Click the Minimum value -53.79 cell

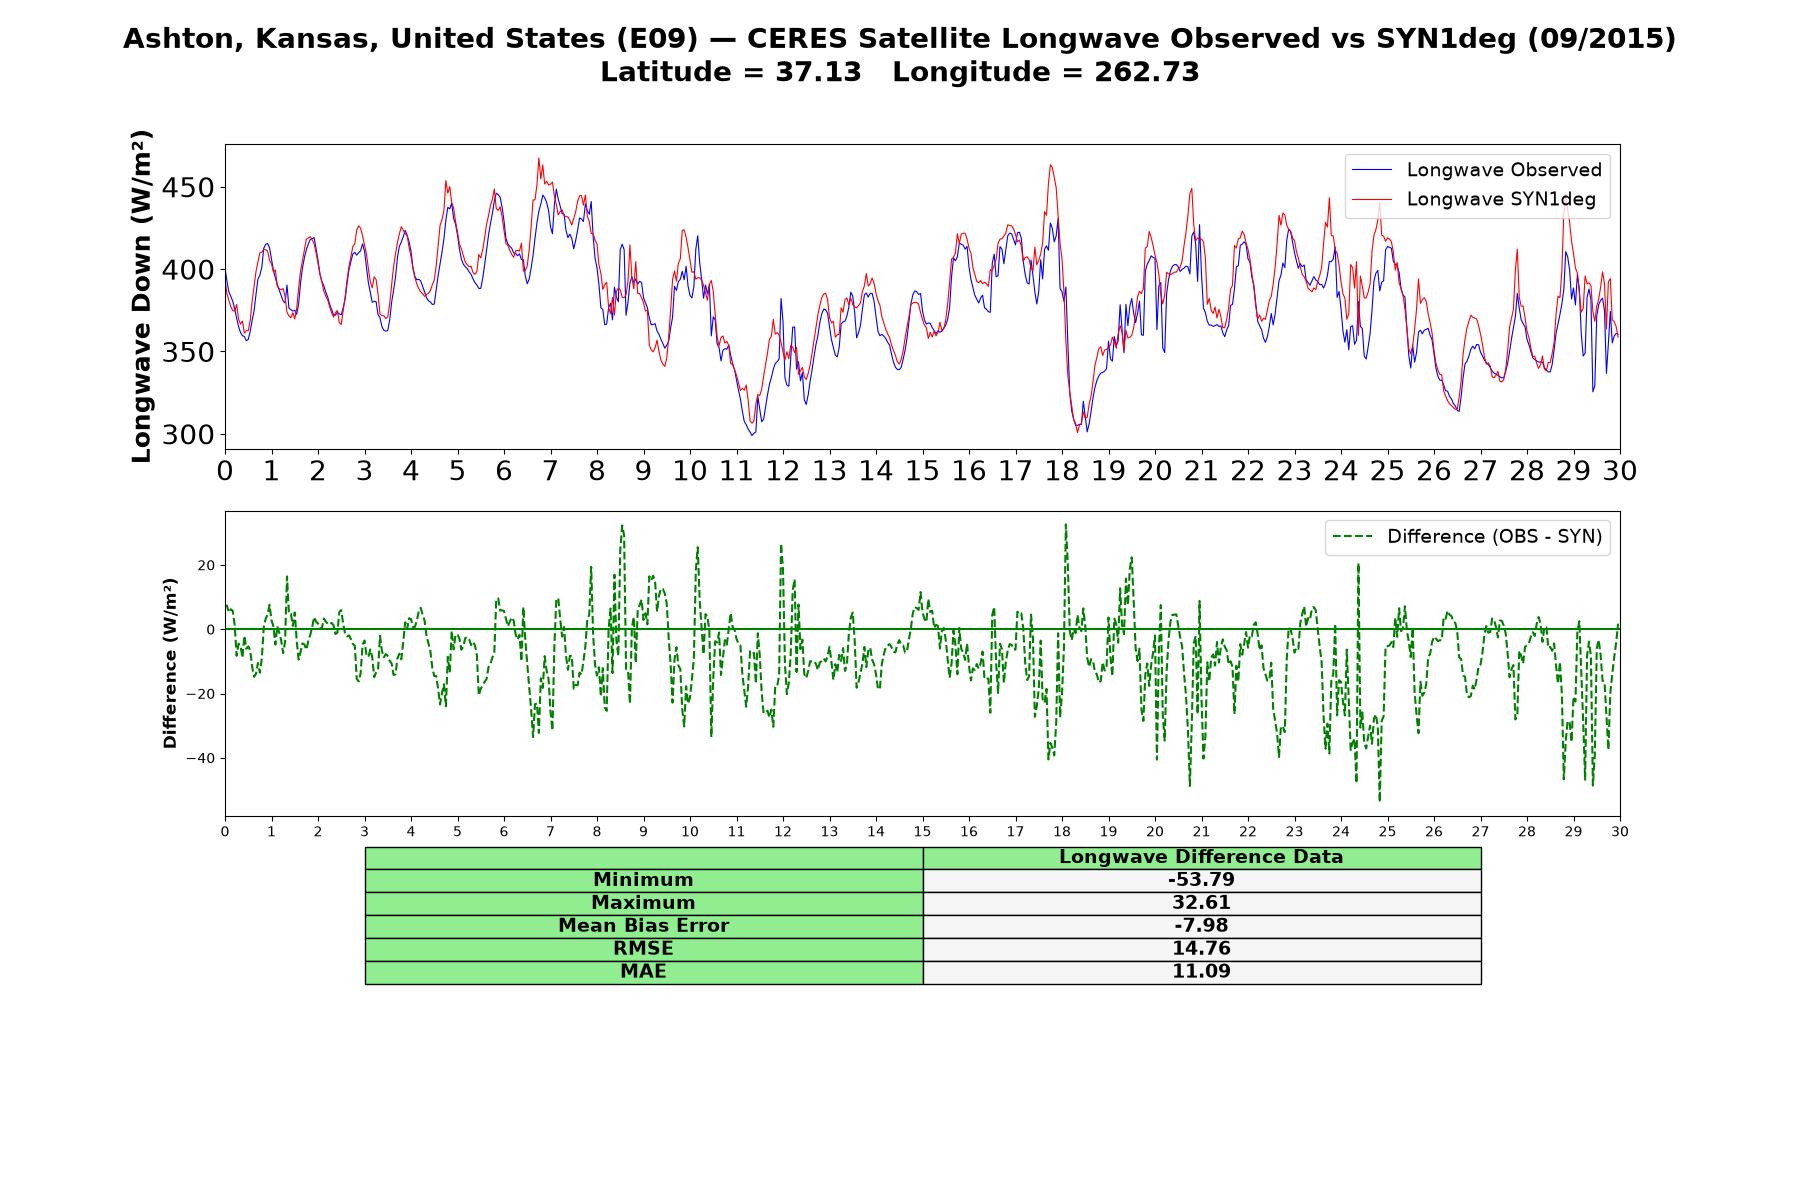1201,880
